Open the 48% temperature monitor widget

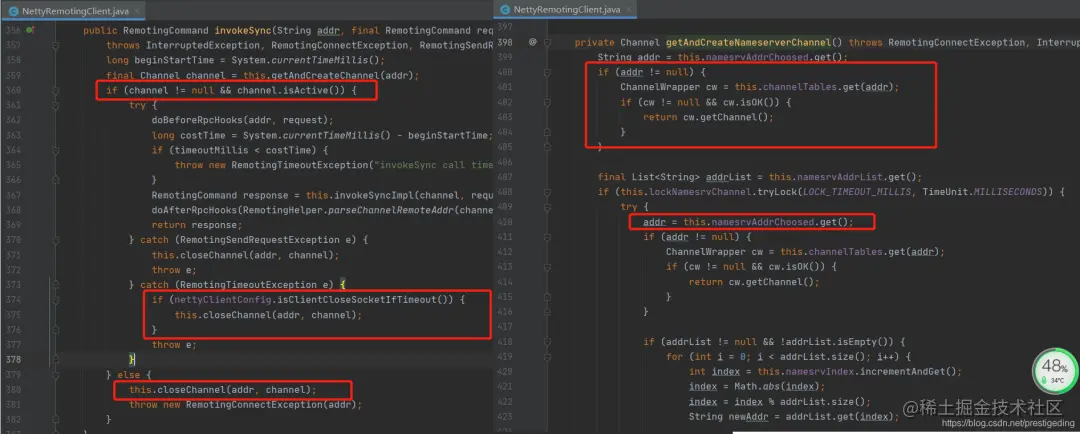point(1055,372)
